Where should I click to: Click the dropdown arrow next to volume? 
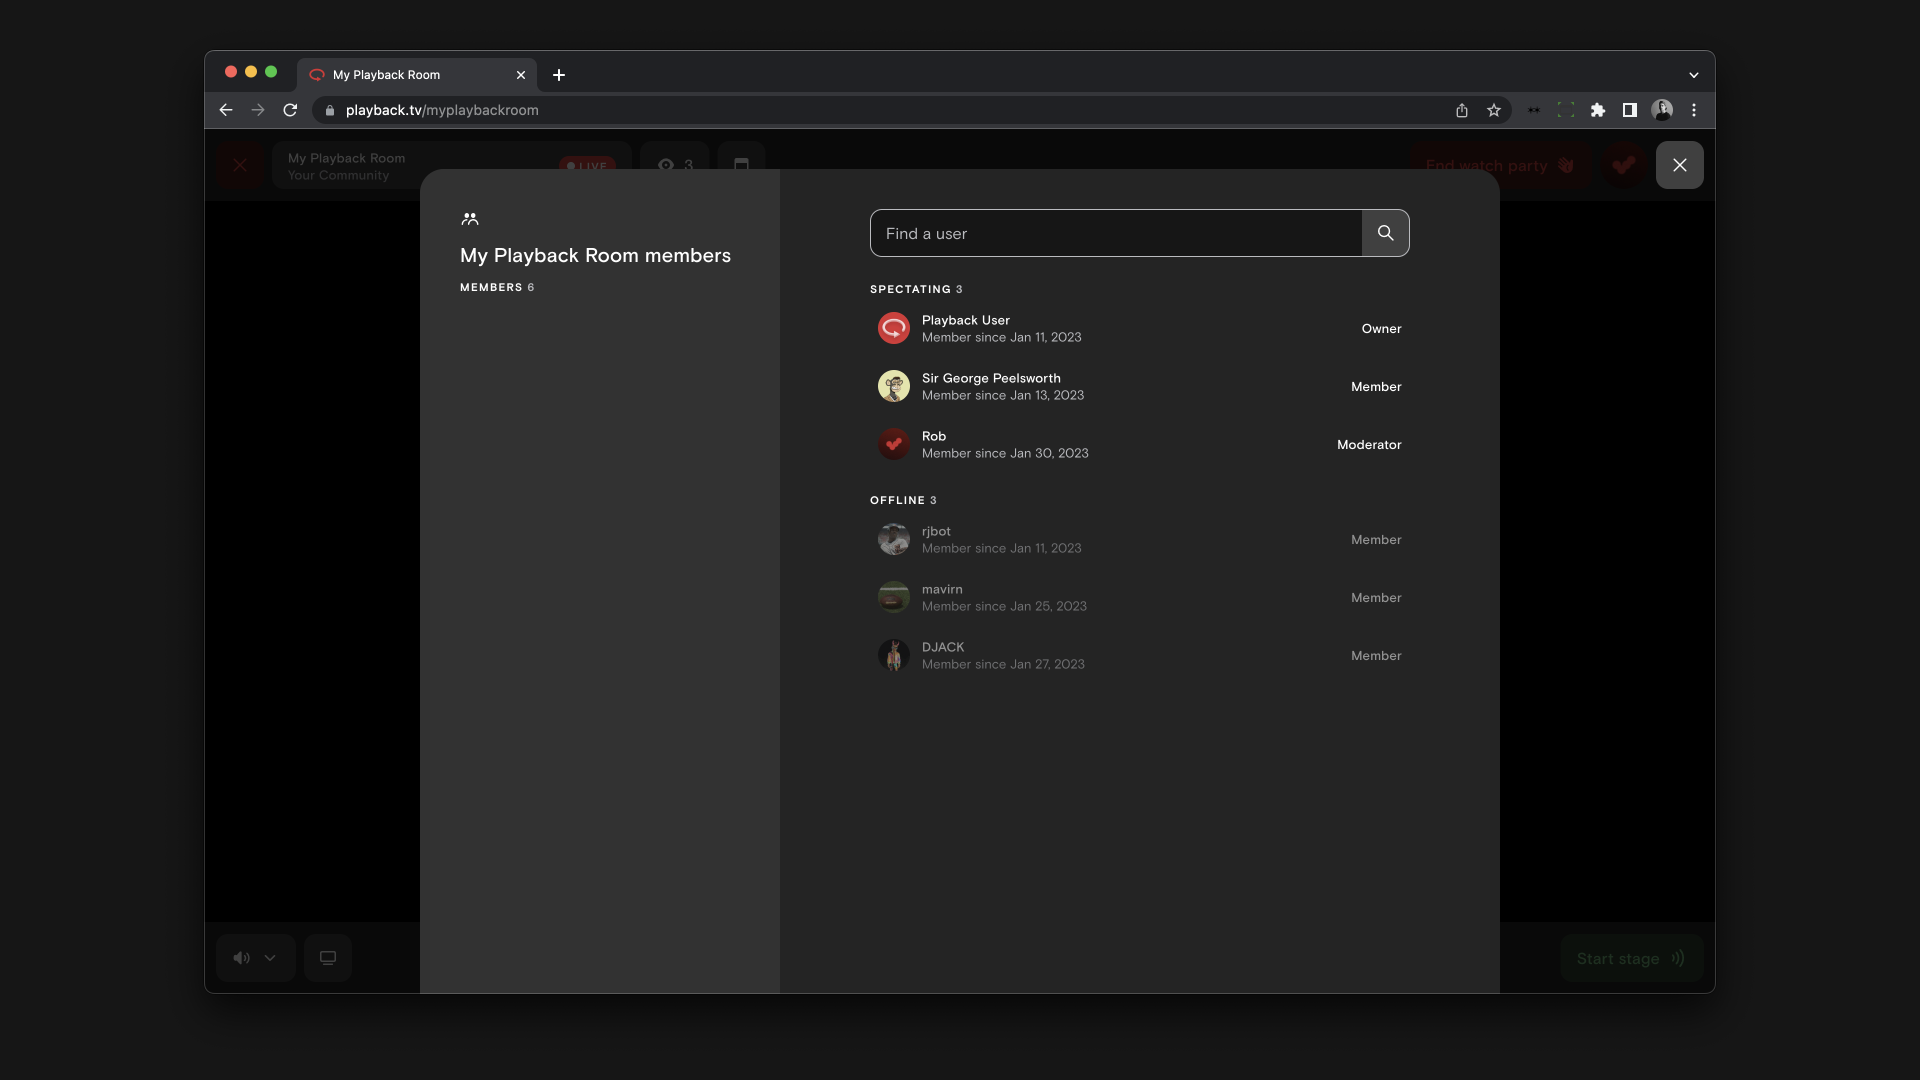coord(269,957)
